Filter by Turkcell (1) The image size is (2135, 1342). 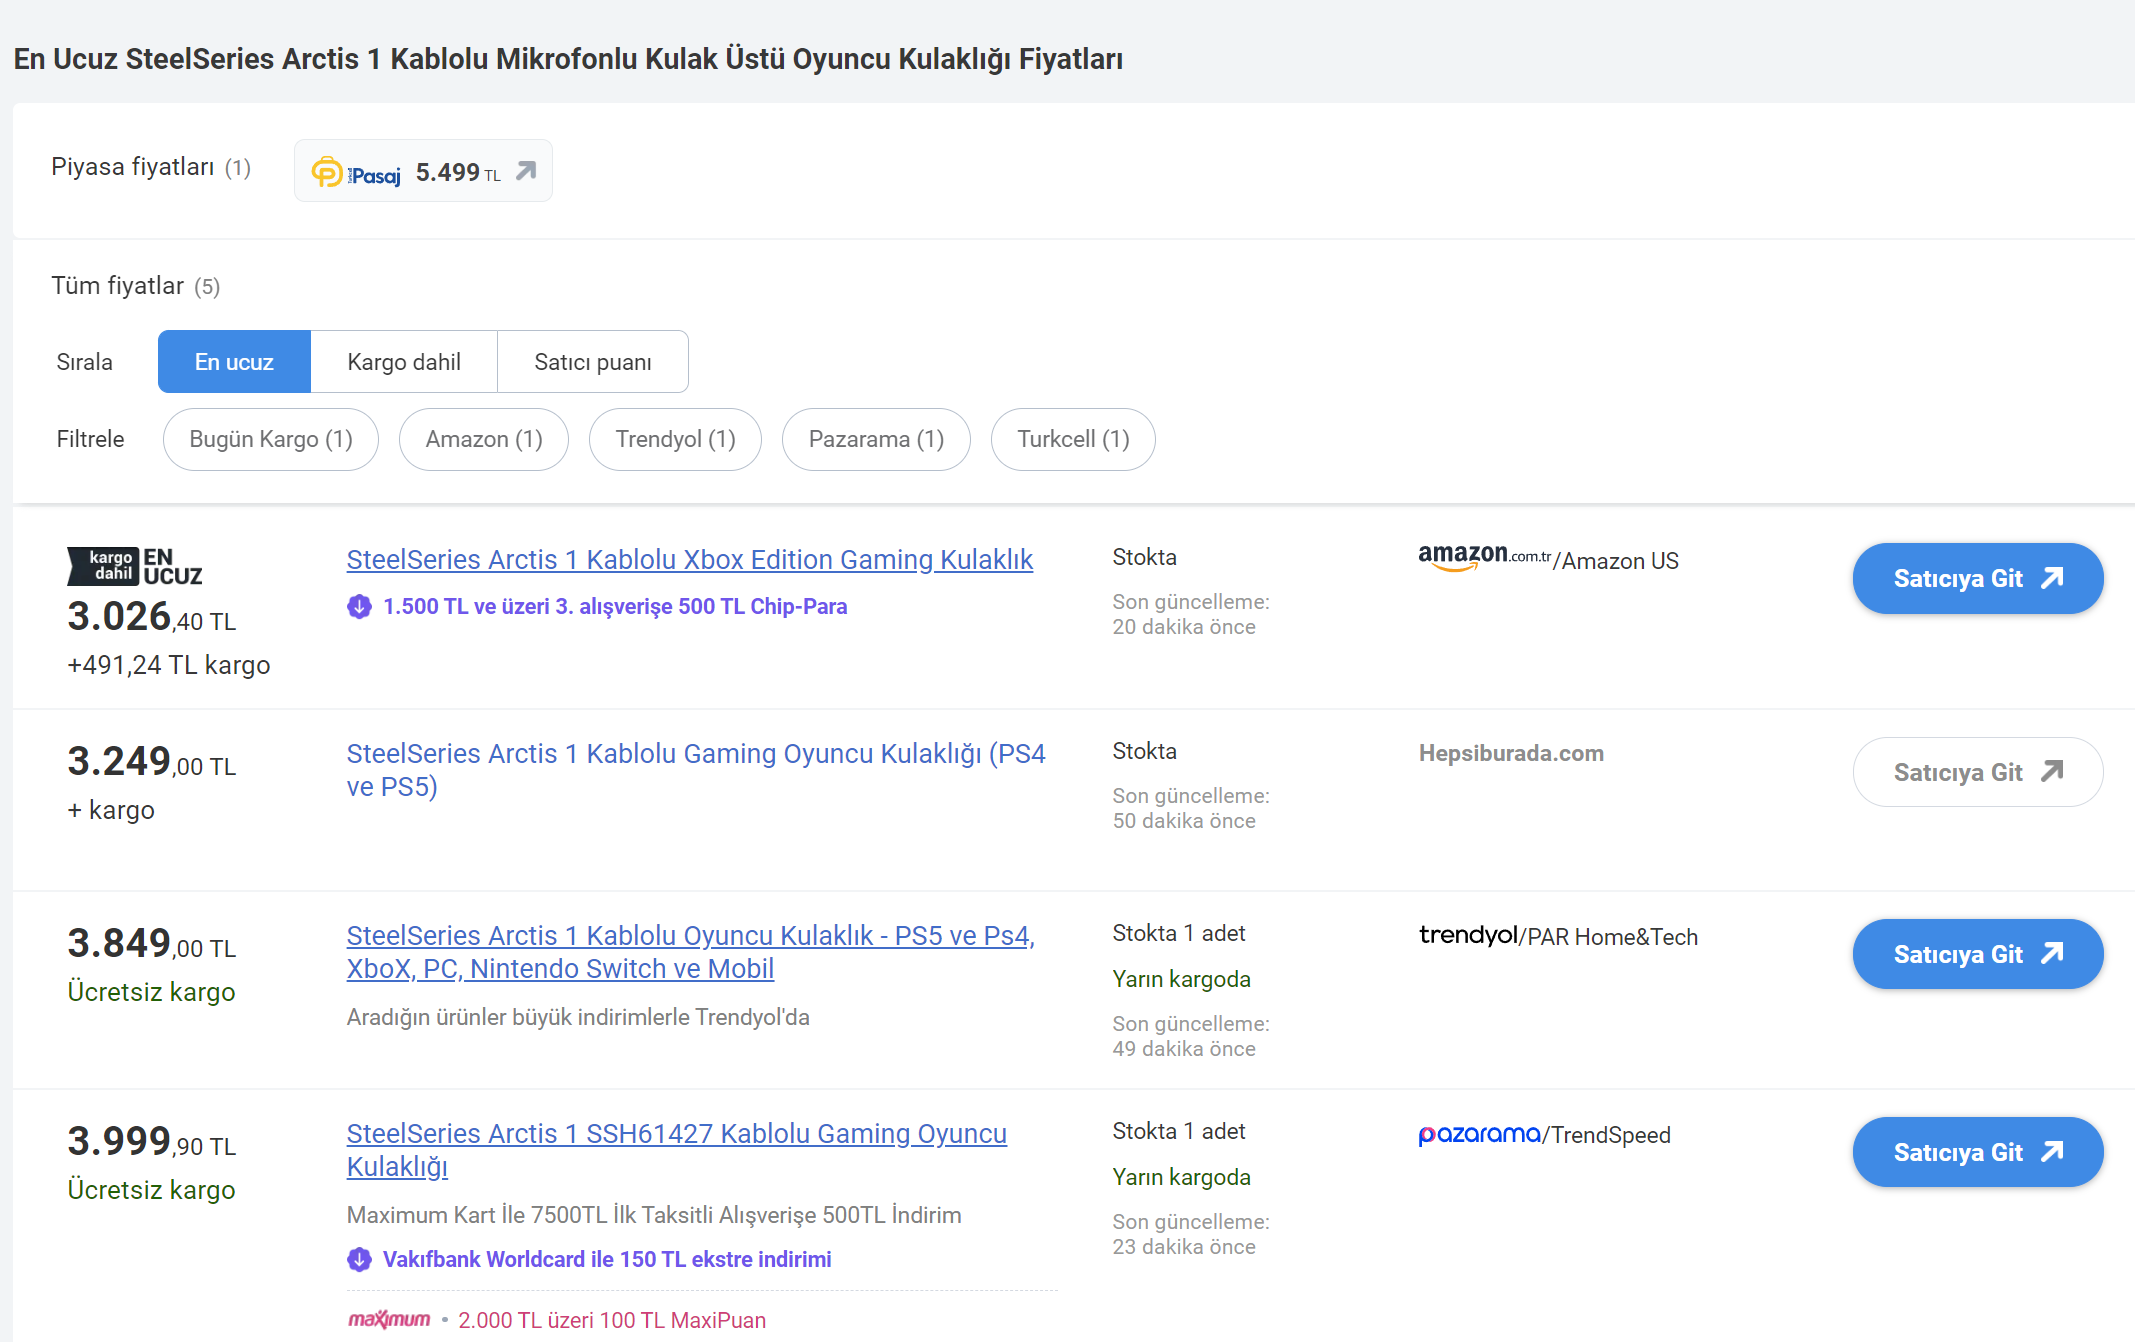(1073, 439)
